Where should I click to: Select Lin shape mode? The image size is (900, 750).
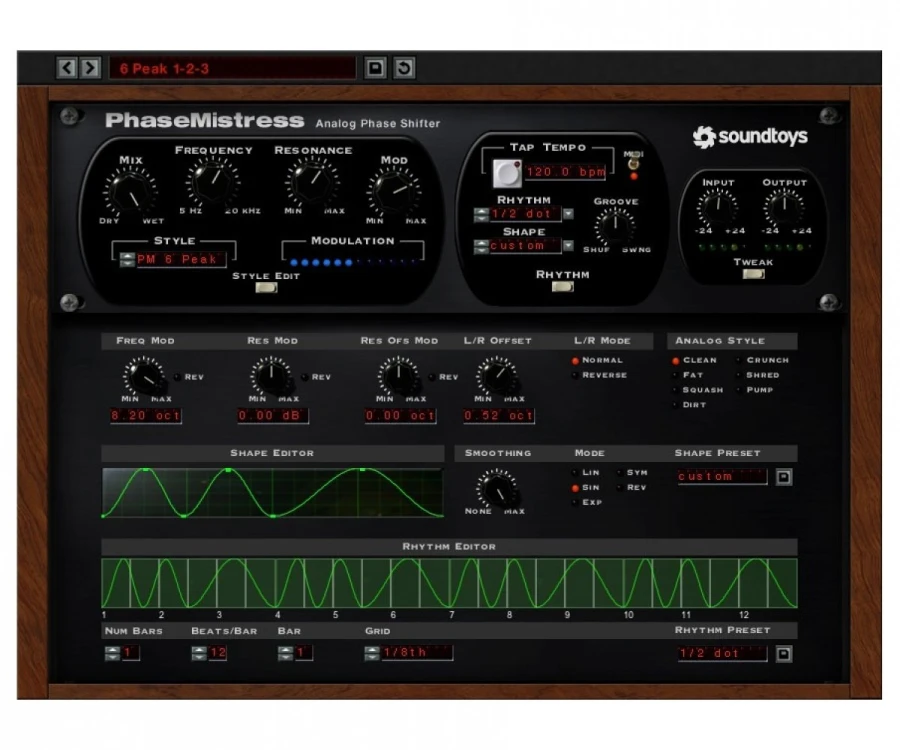coord(575,473)
